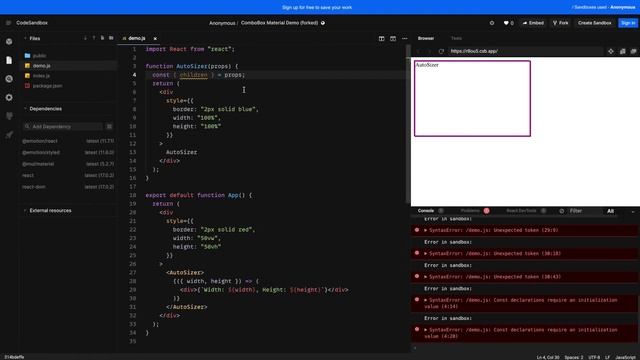The height and width of the screenshot is (360, 640).
Task: Click Spaces: 2 in the status bar
Action: pos(574,357)
